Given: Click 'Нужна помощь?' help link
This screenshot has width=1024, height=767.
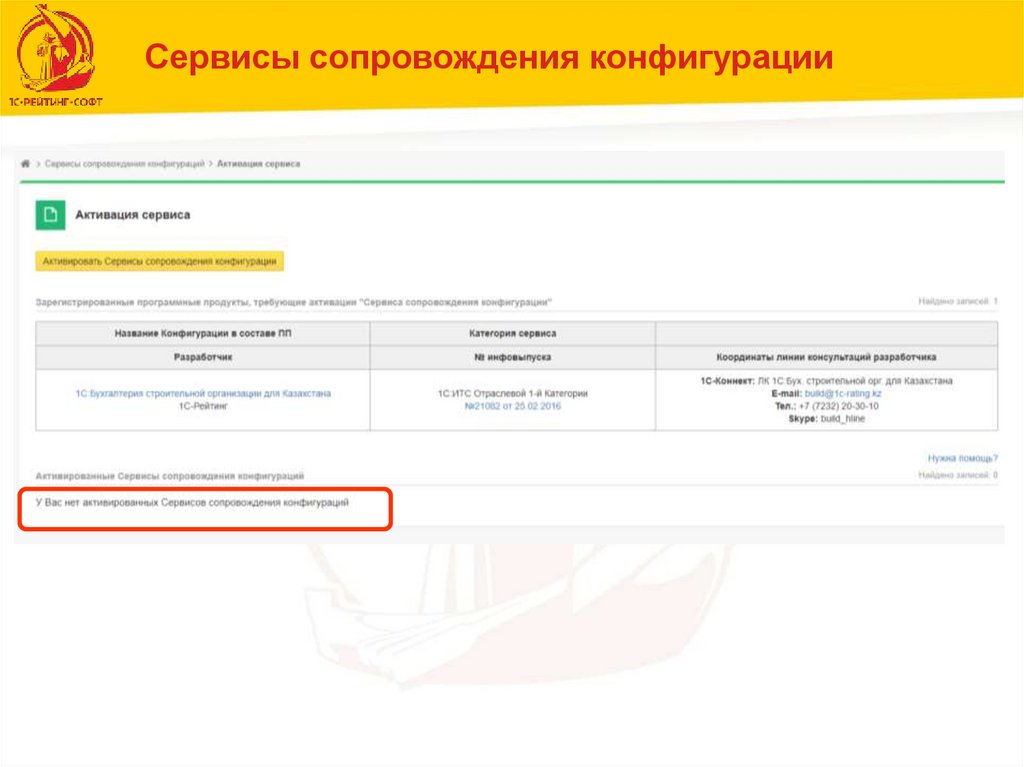Looking at the screenshot, I should pos(963,458).
